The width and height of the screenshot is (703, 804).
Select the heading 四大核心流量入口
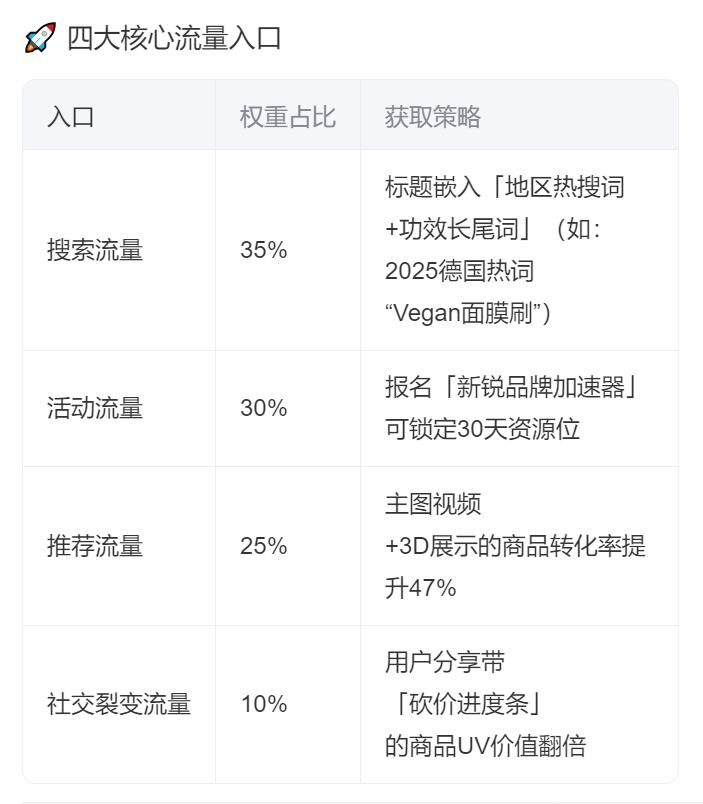(174, 38)
